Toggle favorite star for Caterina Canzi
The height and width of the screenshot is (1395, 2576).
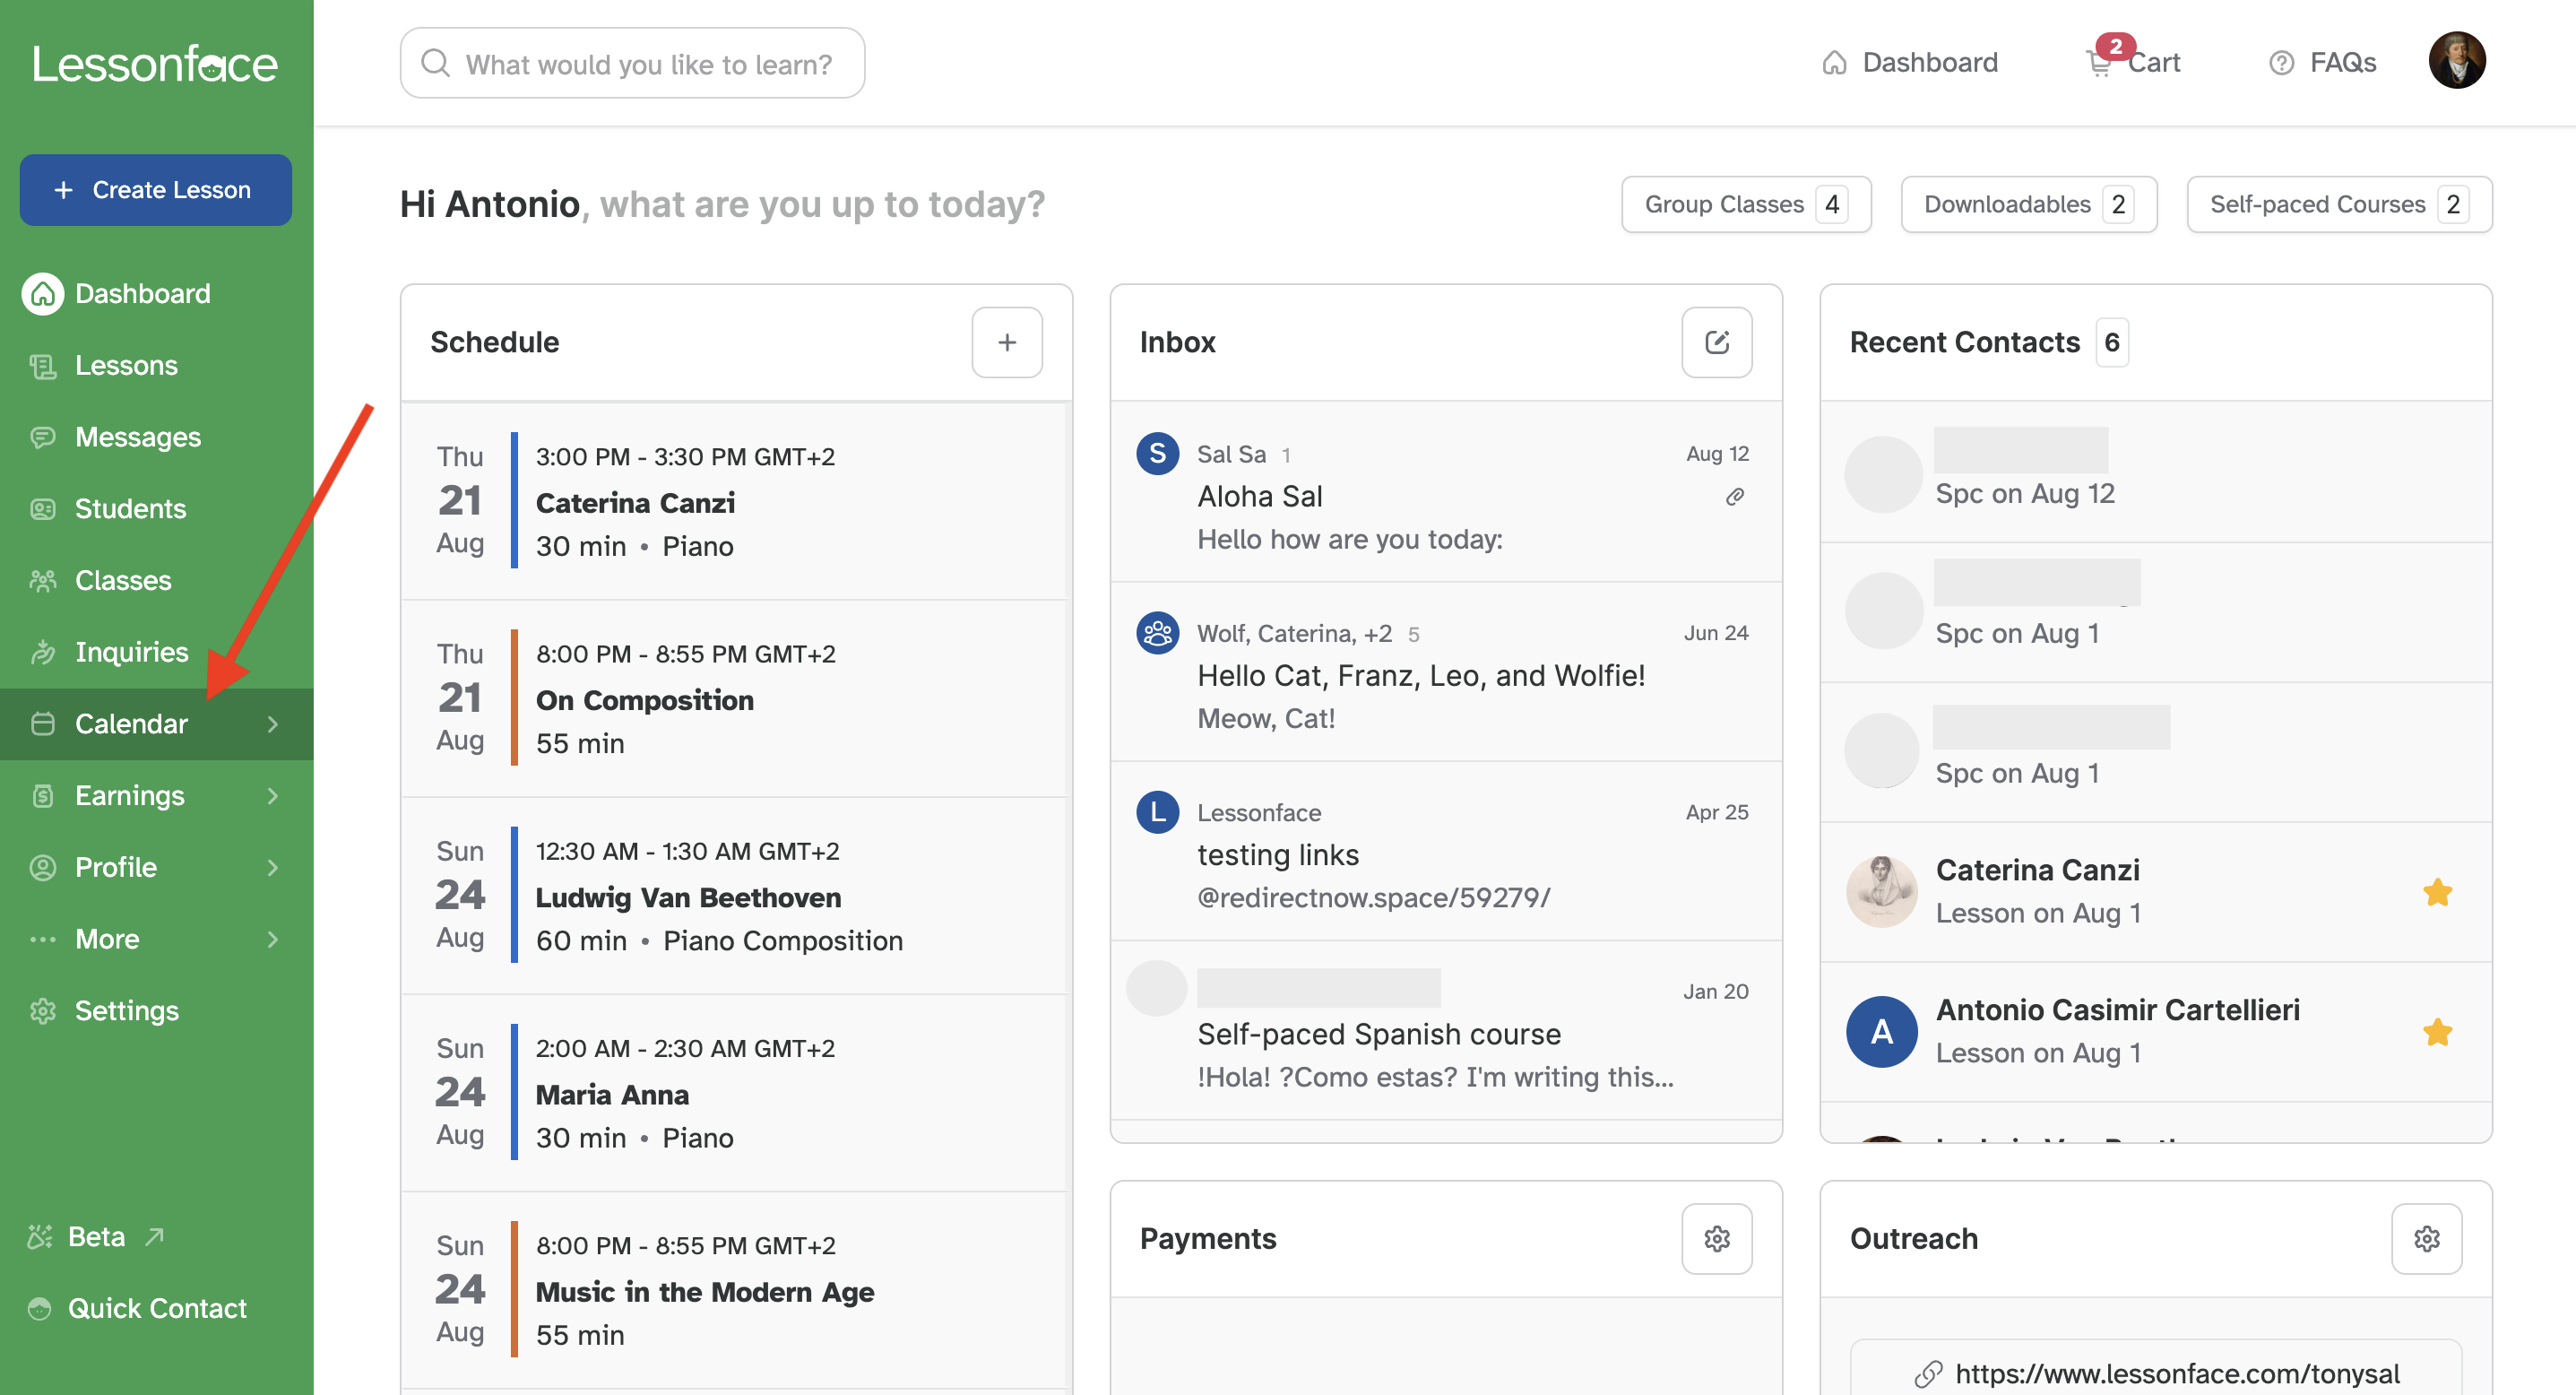pos(2436,891)
